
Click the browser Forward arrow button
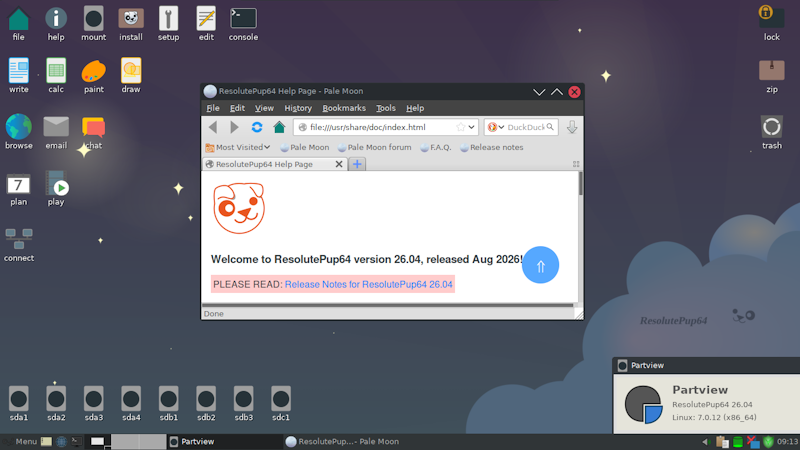pyautogui.click(x=234, y=127)
